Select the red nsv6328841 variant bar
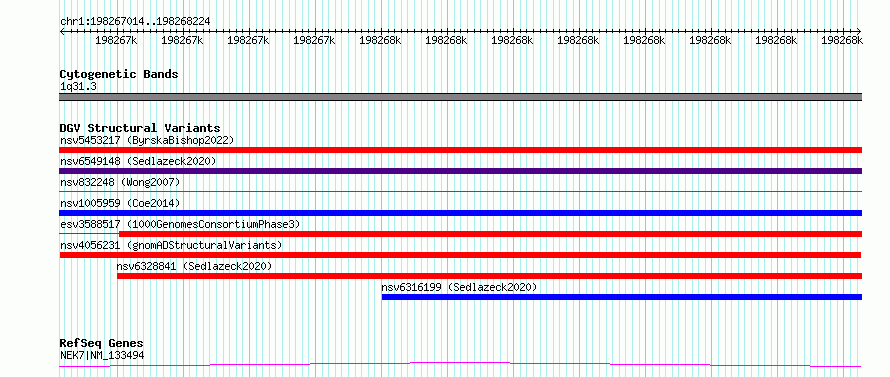The image size is (890, 377). 489,276
